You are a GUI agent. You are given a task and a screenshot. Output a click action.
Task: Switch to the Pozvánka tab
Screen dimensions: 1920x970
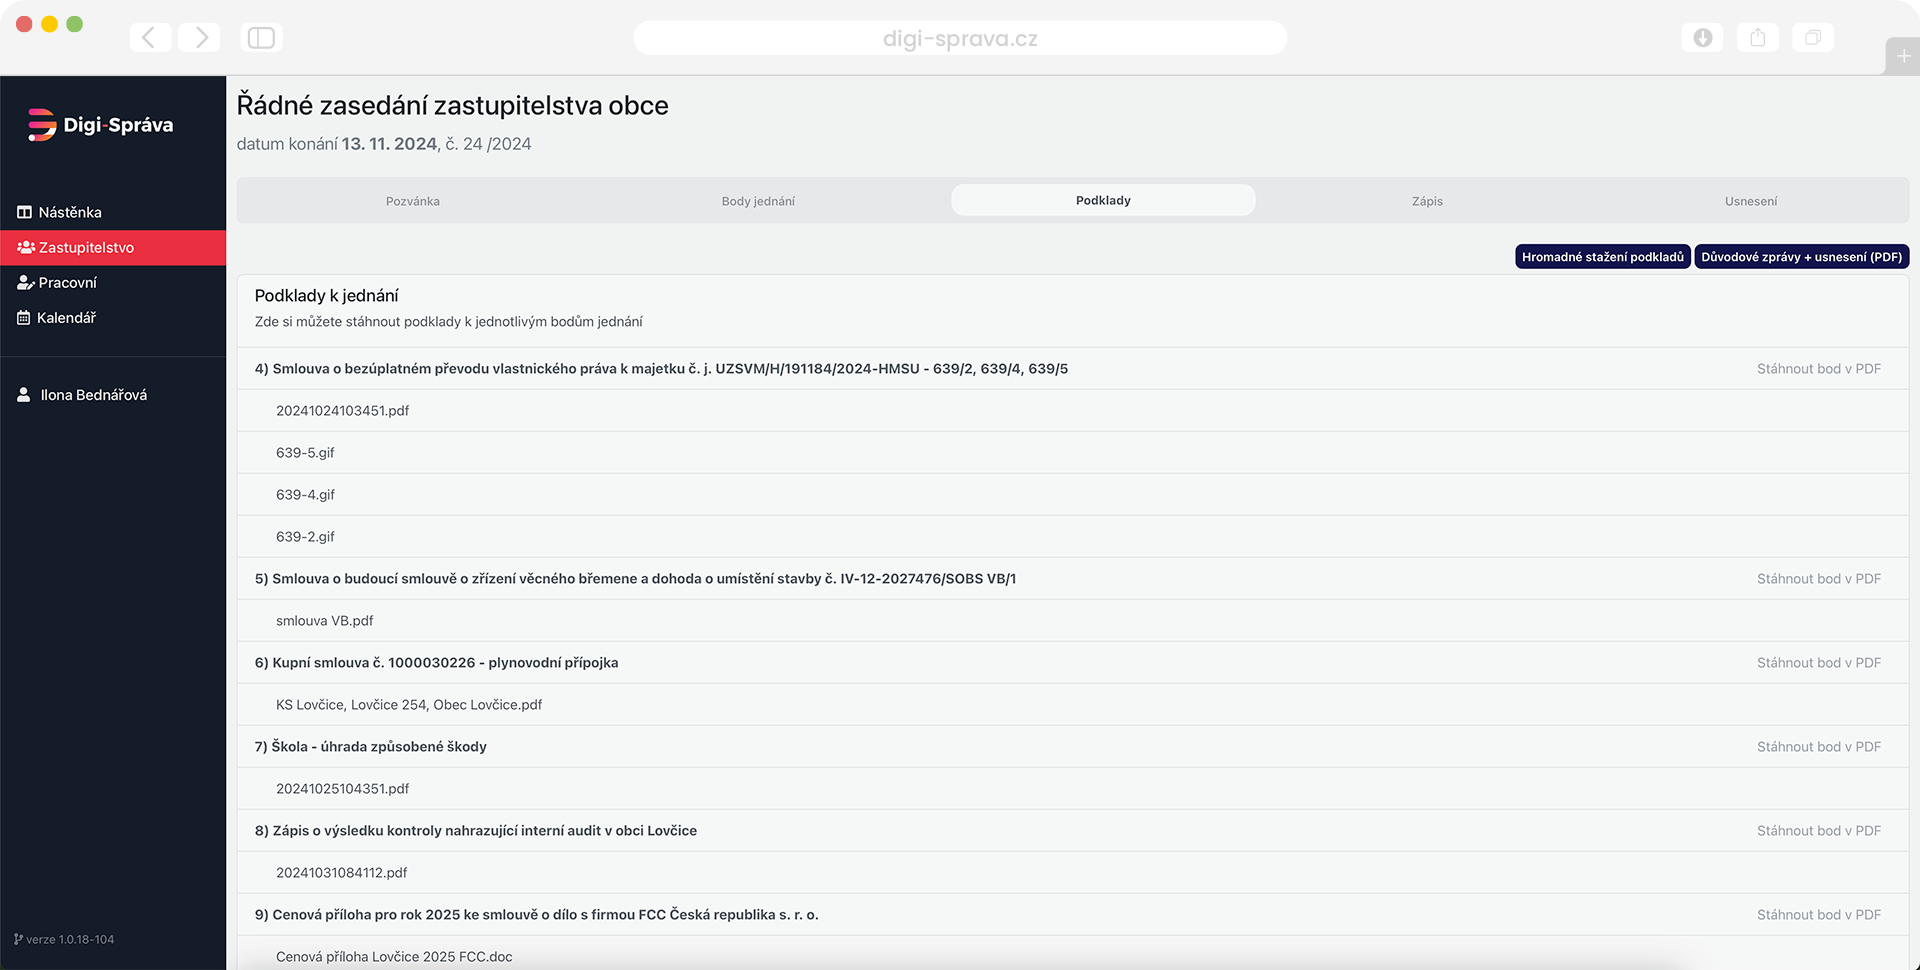point(412,201)
